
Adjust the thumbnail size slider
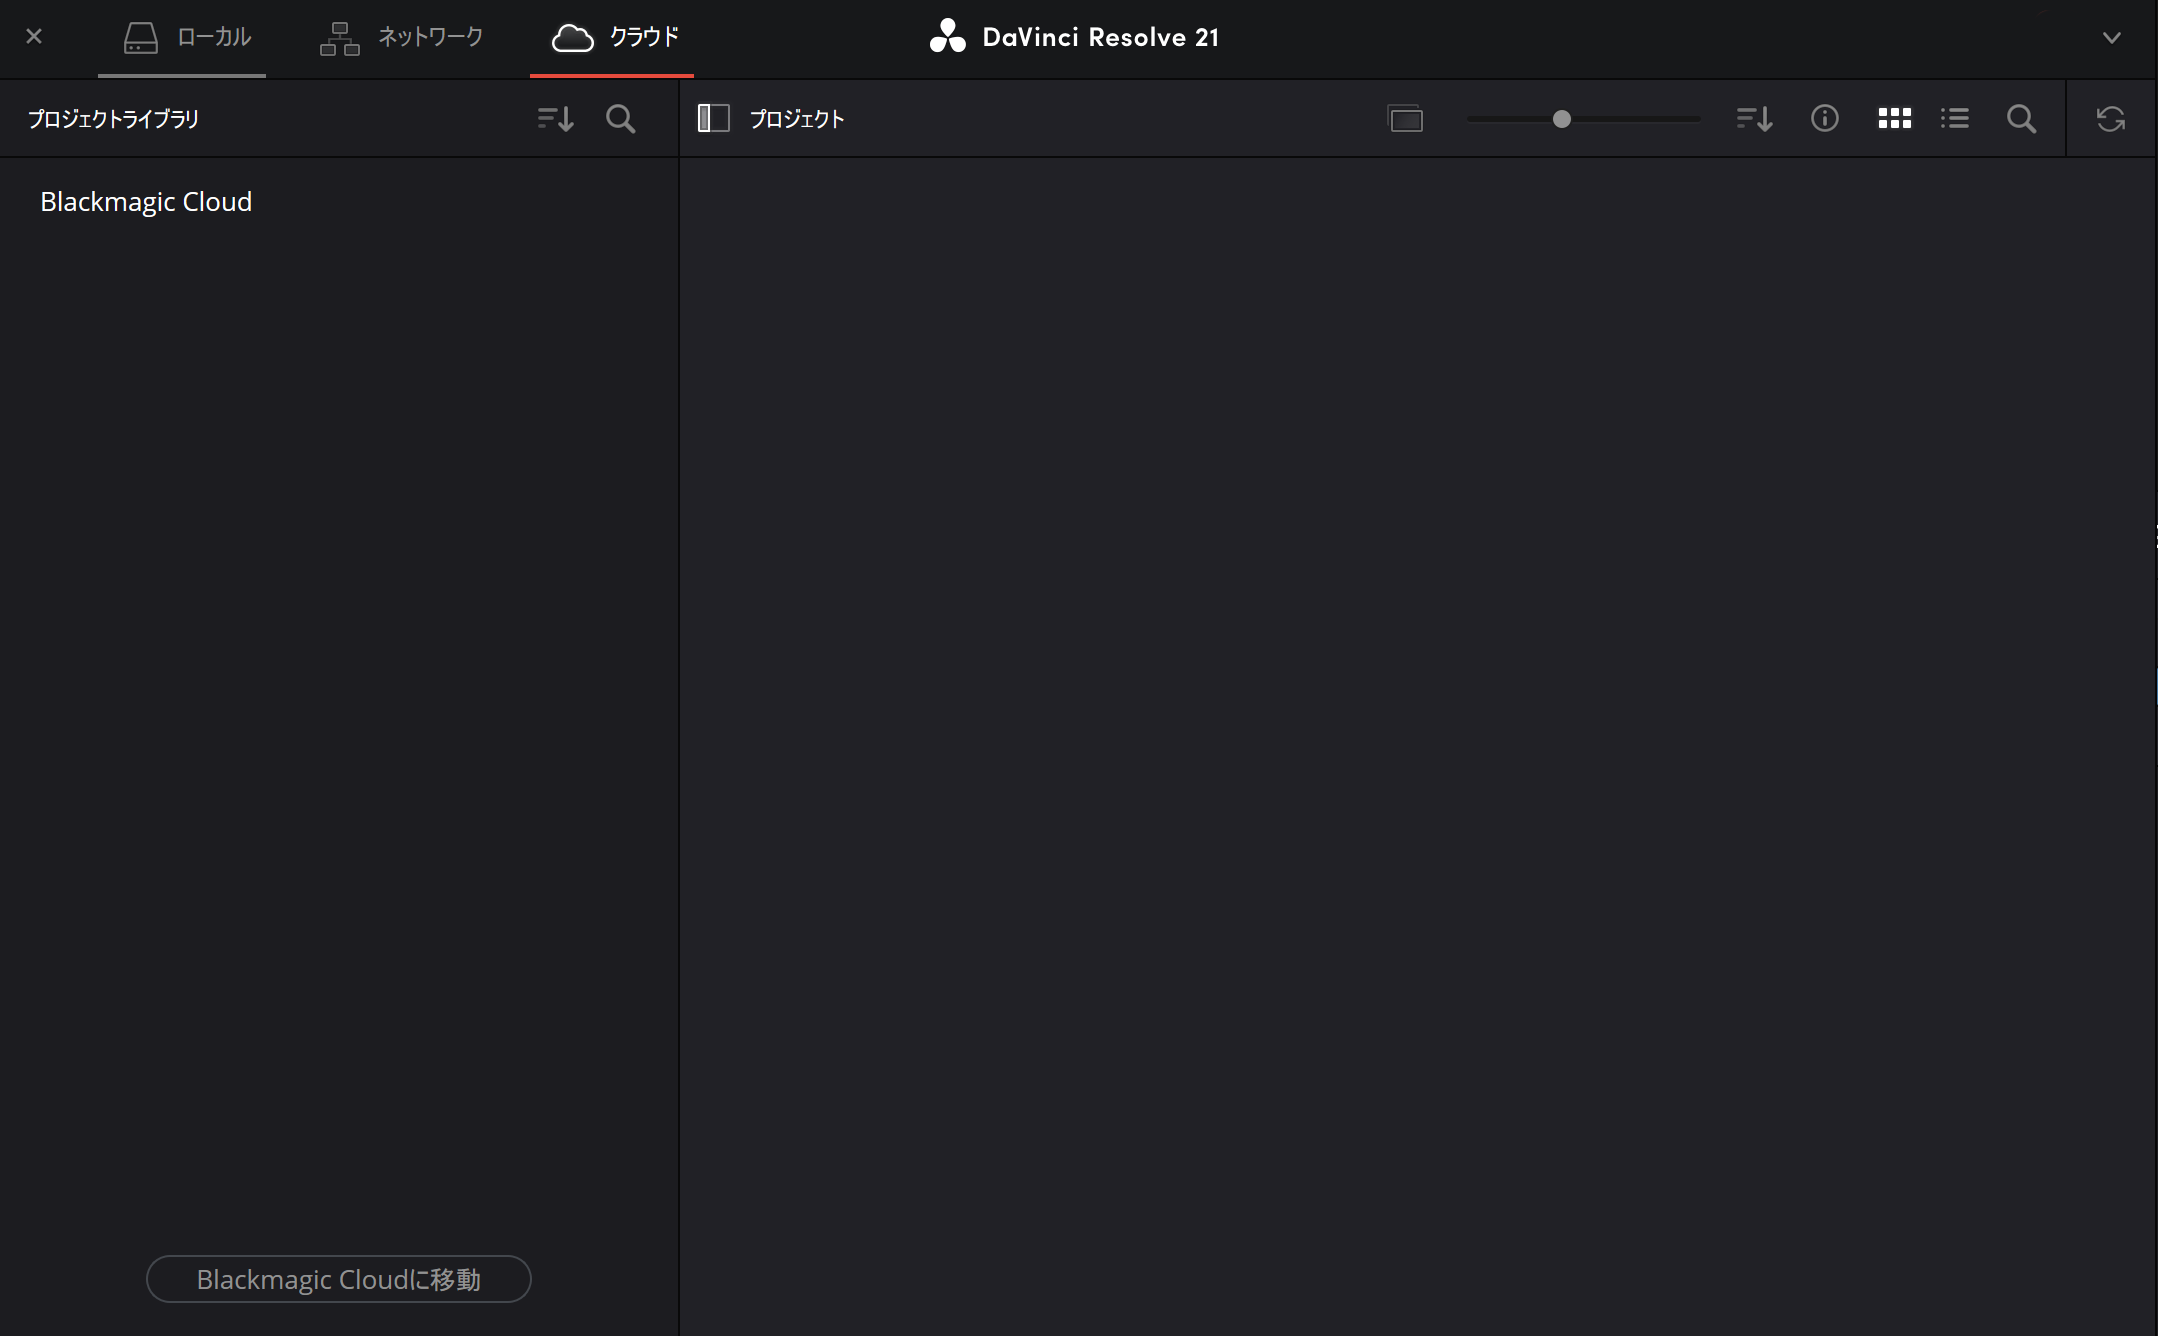pyautogui.click(x=1561, y=119)
